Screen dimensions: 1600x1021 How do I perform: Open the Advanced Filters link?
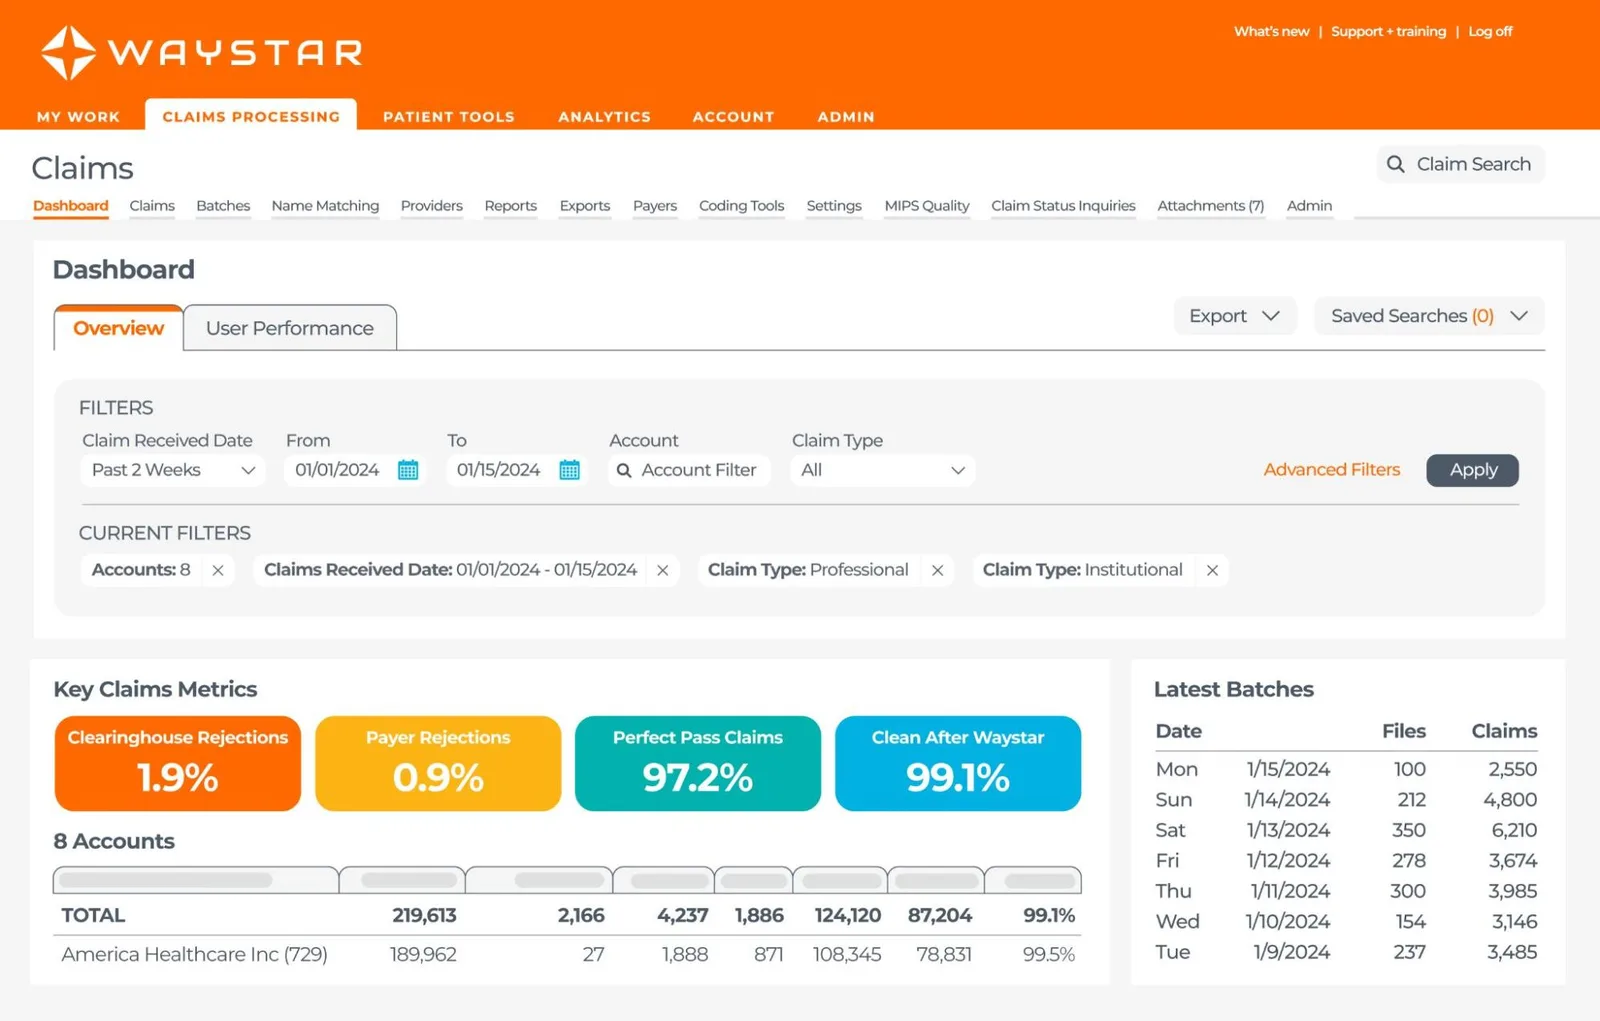[x=1331, y=470]
